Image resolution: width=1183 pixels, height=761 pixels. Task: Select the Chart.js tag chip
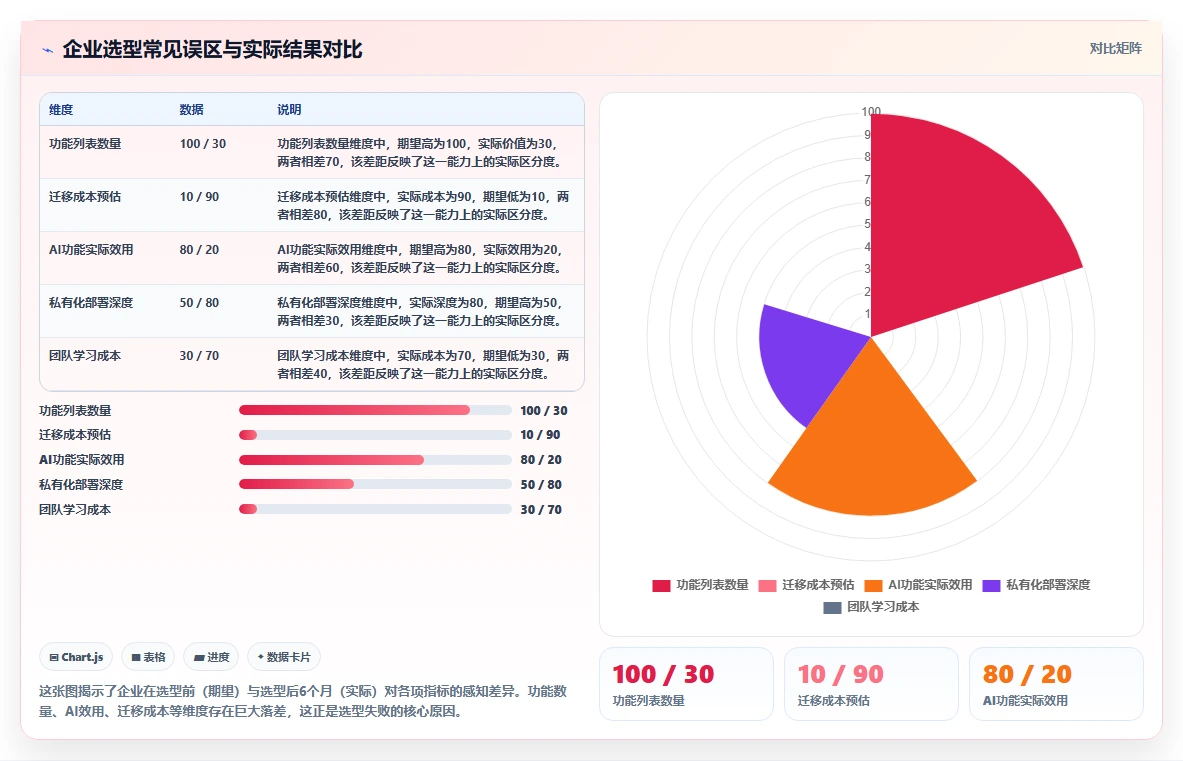(x=76, y=657)
